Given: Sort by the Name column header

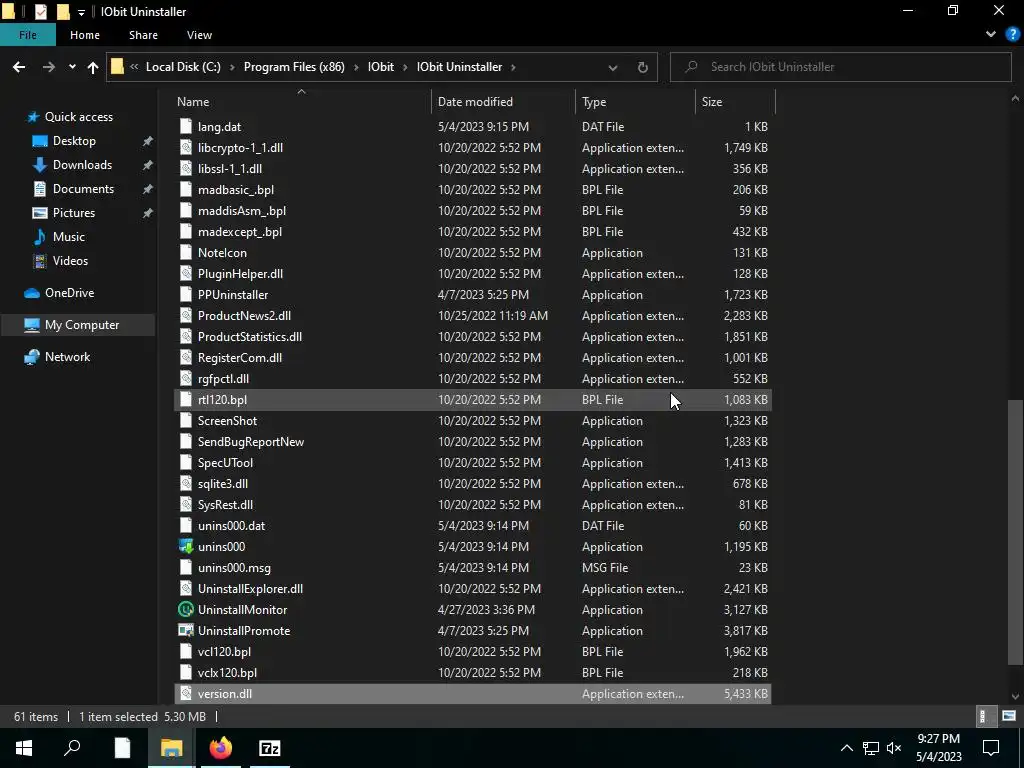Looking at the screenshot, I should (302, 102).
